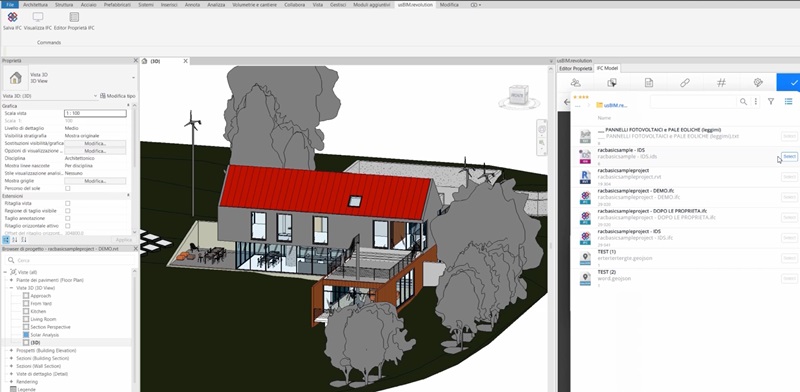Click Modifica for Mostra griglie
The image size is (800, 392).
[95, 181]
